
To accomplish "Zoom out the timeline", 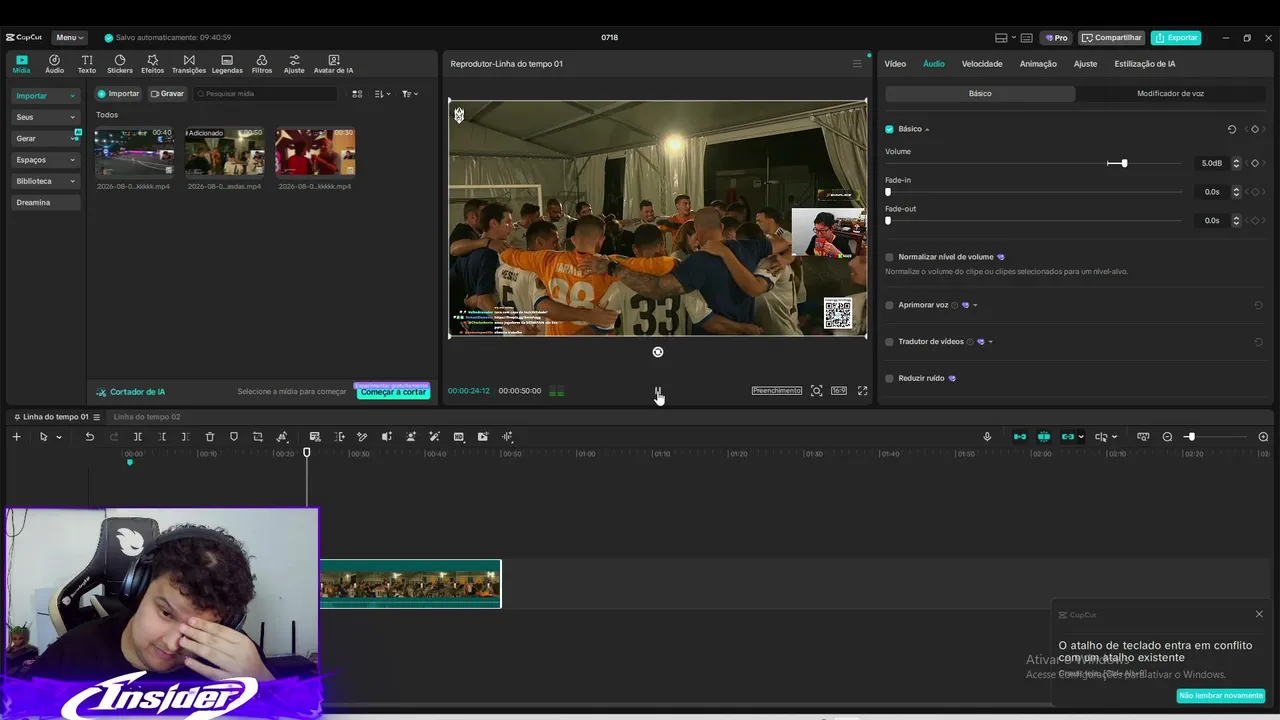I will click(1167, 437).
